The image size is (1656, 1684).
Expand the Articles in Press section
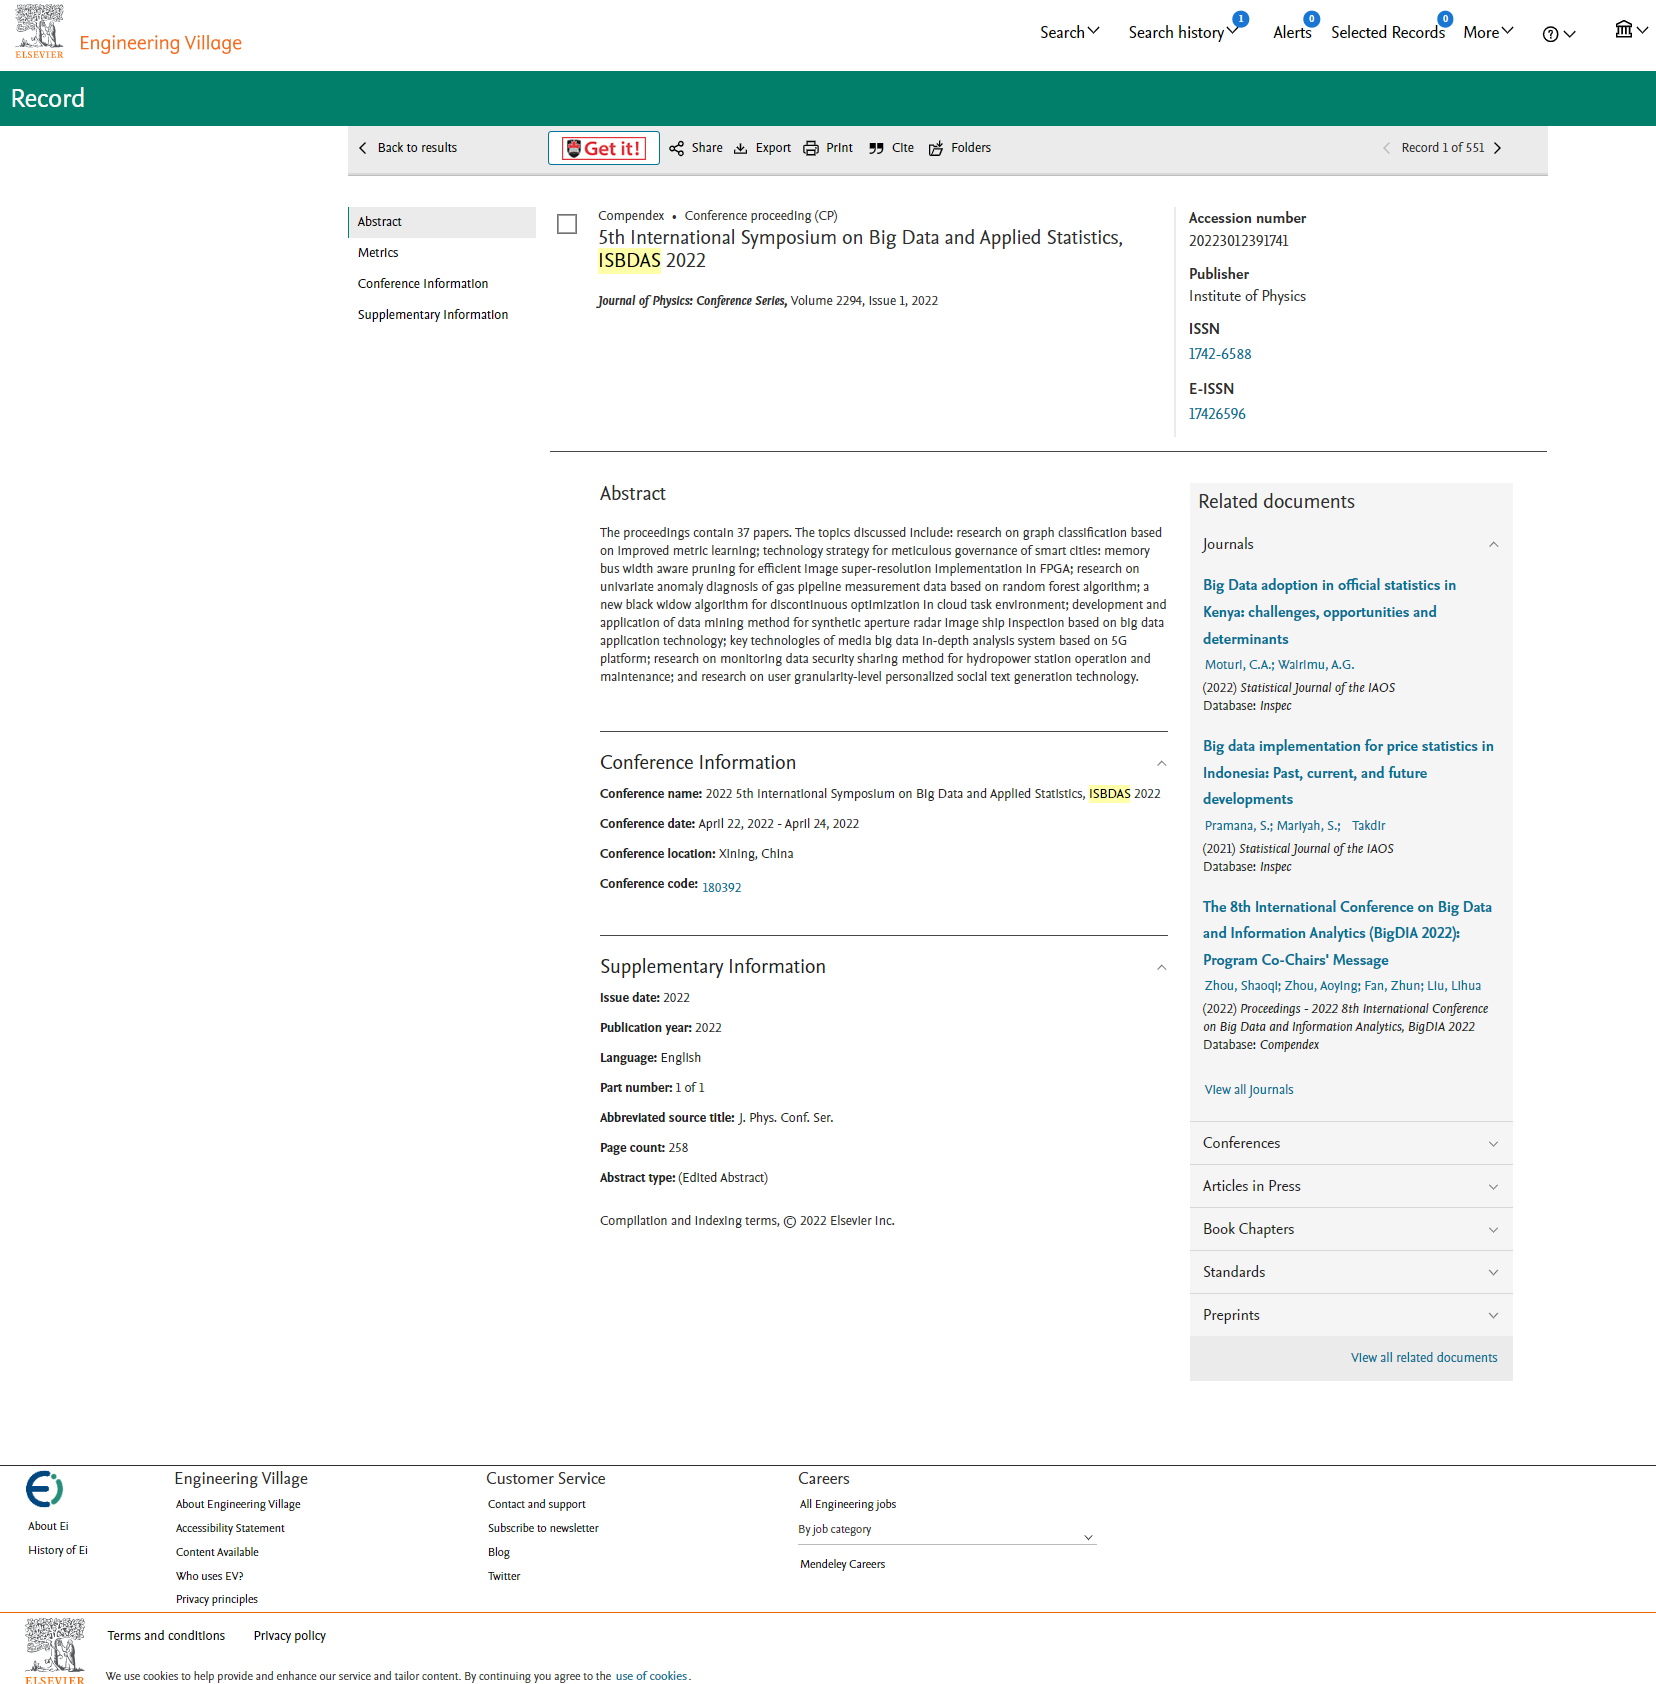pyautogui.click(x=1351, y=1186)
